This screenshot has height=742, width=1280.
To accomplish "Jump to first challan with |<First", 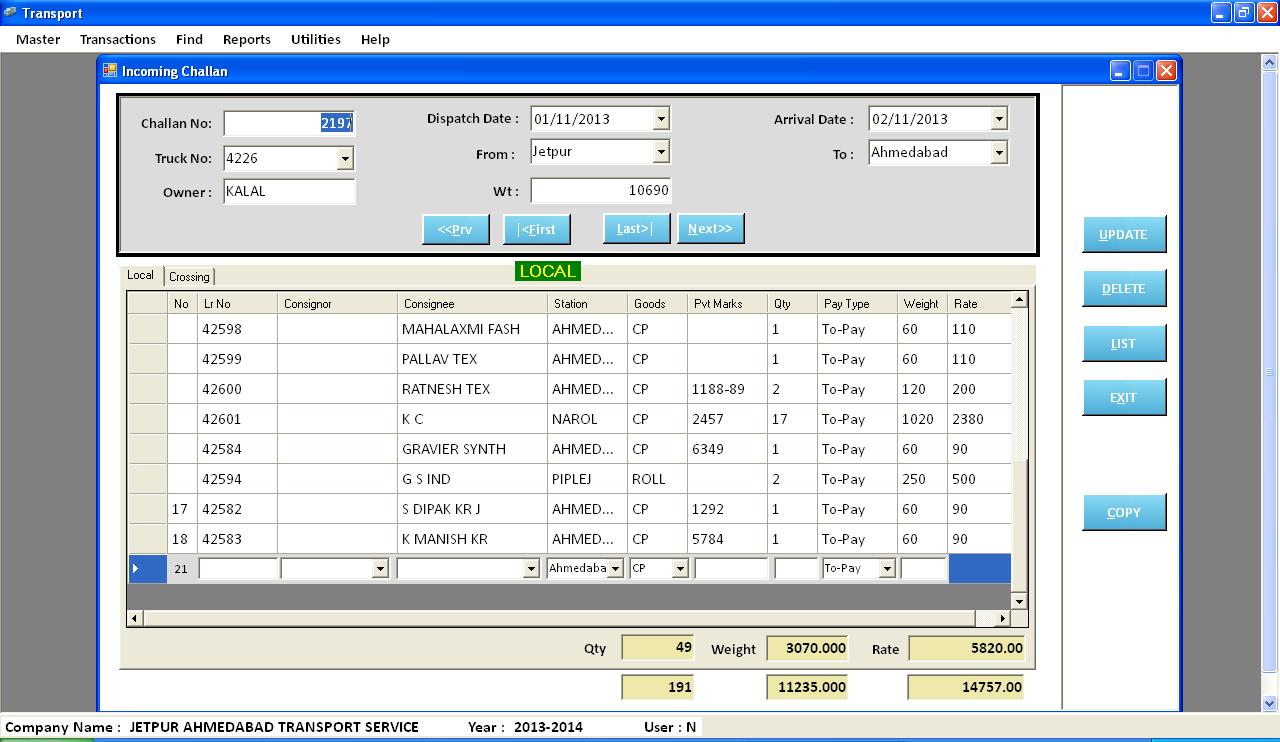I will coord(537,228).
